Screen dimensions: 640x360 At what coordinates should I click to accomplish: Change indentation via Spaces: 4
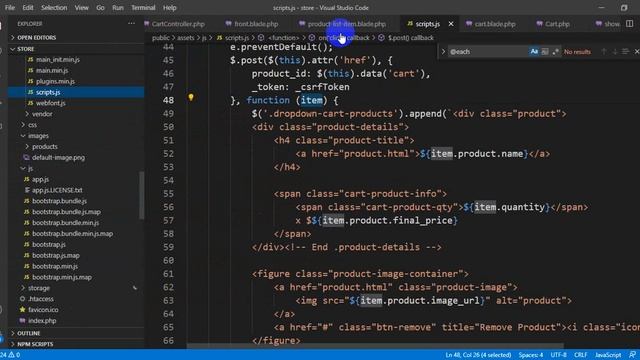531,355
